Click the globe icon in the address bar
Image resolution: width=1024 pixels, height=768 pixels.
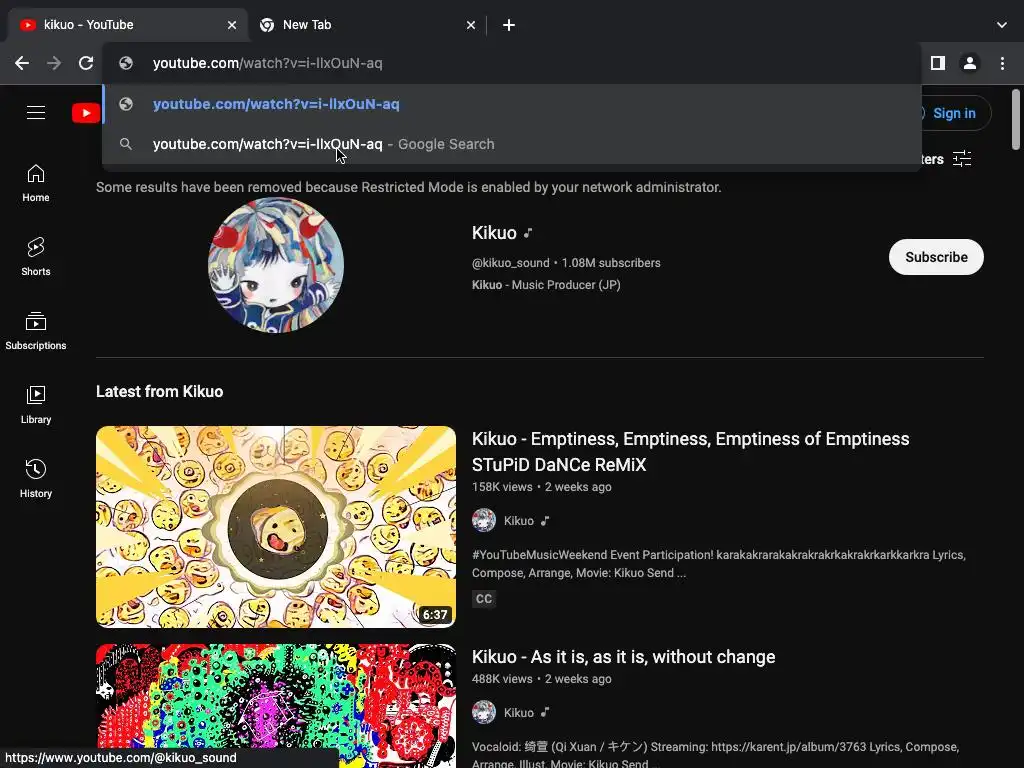click(x=126, y=63)
